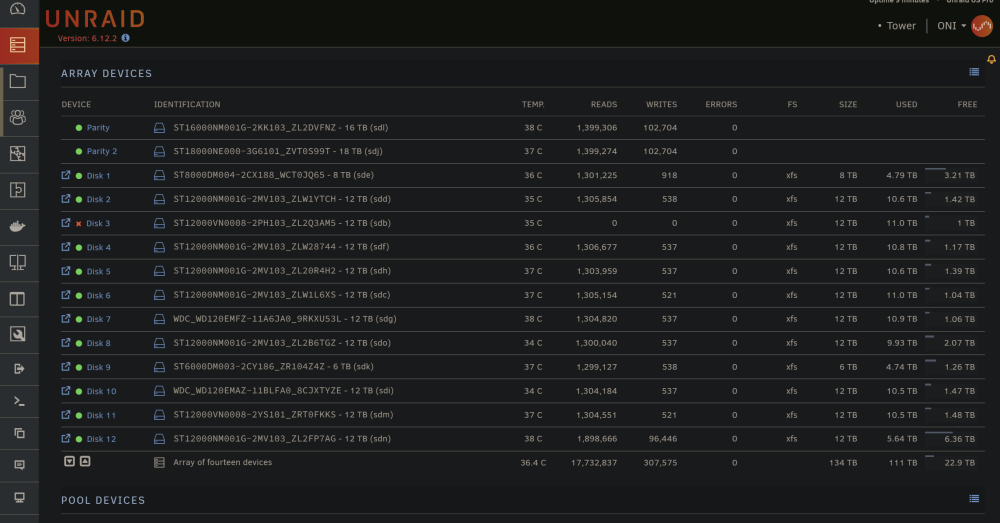Open the Dashboard gauge icon in sidebar

click(x=18, y=9)
